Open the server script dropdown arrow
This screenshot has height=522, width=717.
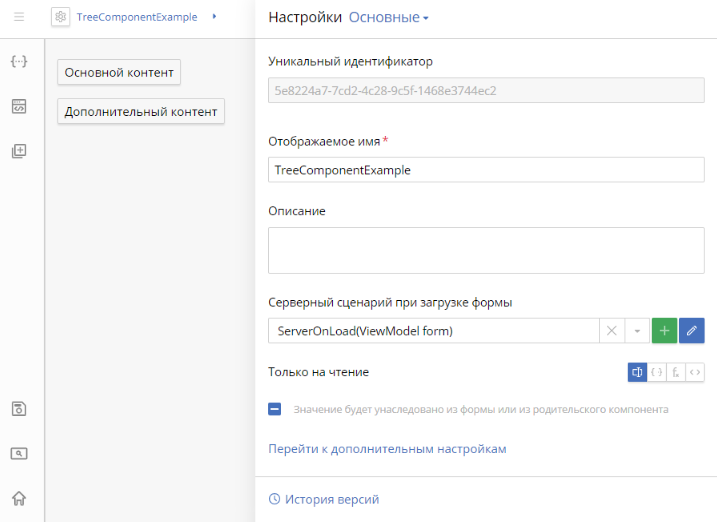tap(637, 331)
